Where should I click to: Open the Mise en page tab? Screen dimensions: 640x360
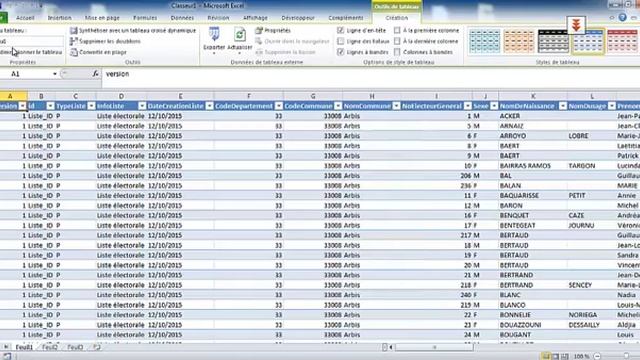[102, 18]
